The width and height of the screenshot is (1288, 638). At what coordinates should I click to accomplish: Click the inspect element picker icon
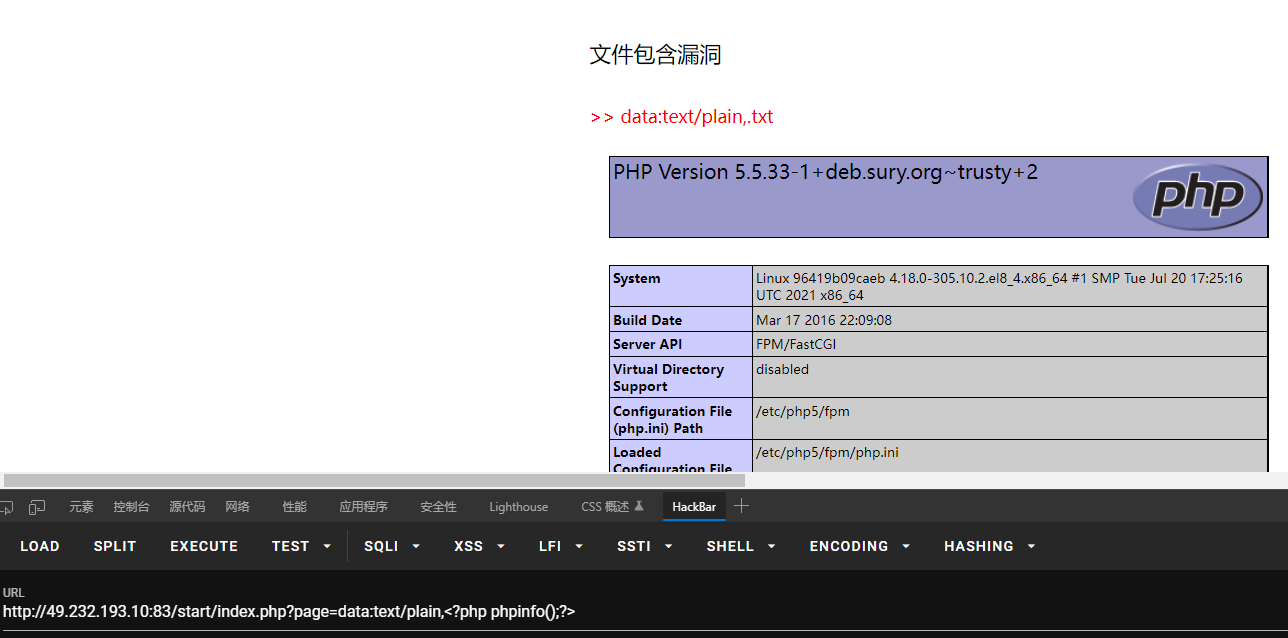click(x=6, y=507)
